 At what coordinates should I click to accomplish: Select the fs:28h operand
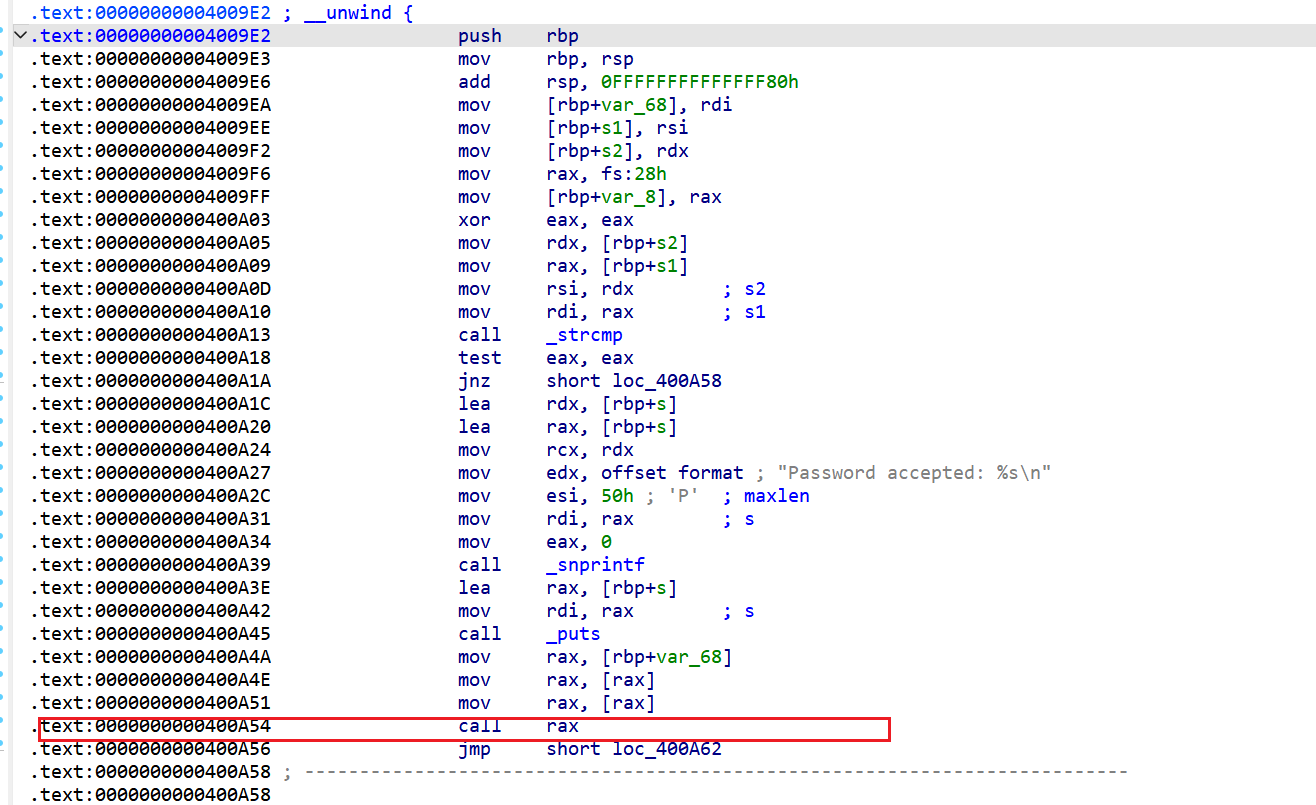click(x=636, y=174)
